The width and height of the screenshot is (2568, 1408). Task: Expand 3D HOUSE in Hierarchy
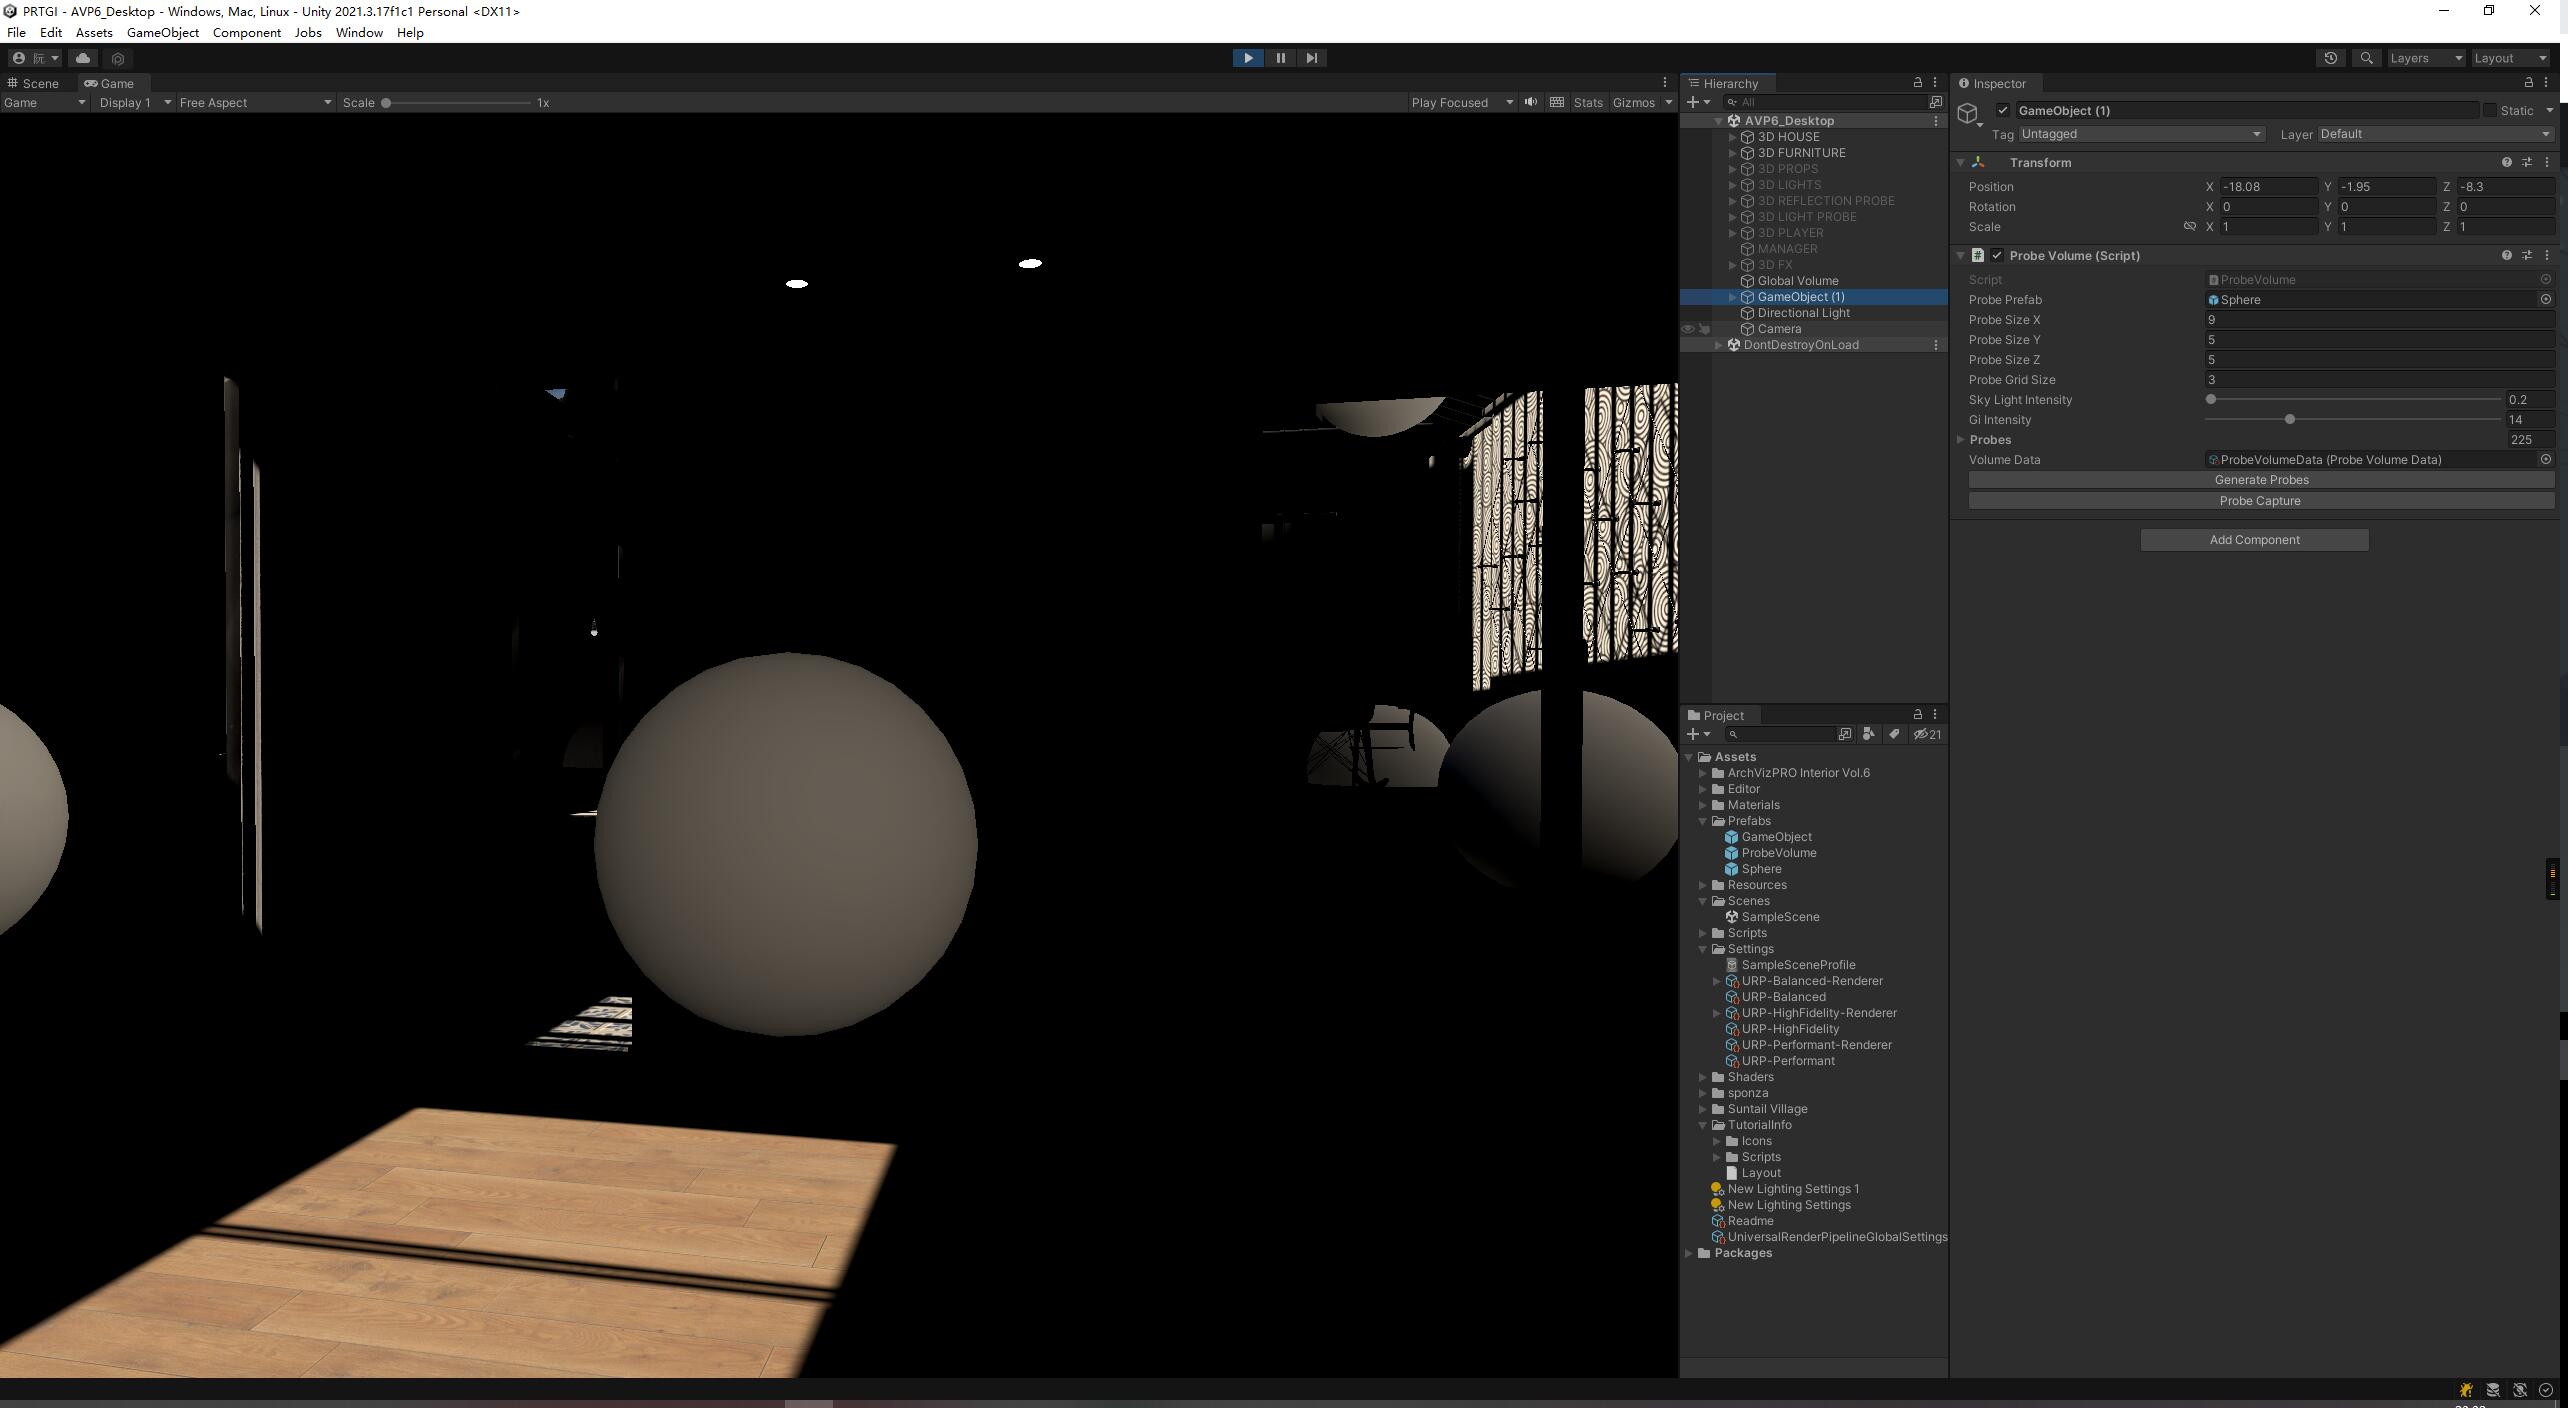[1733, 137]
